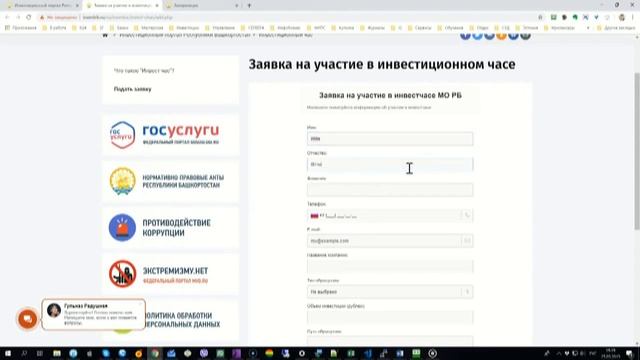Click the Госуслуги hexagon logo
This screenshot has width=640, height=360.
[x=122, y=135]
